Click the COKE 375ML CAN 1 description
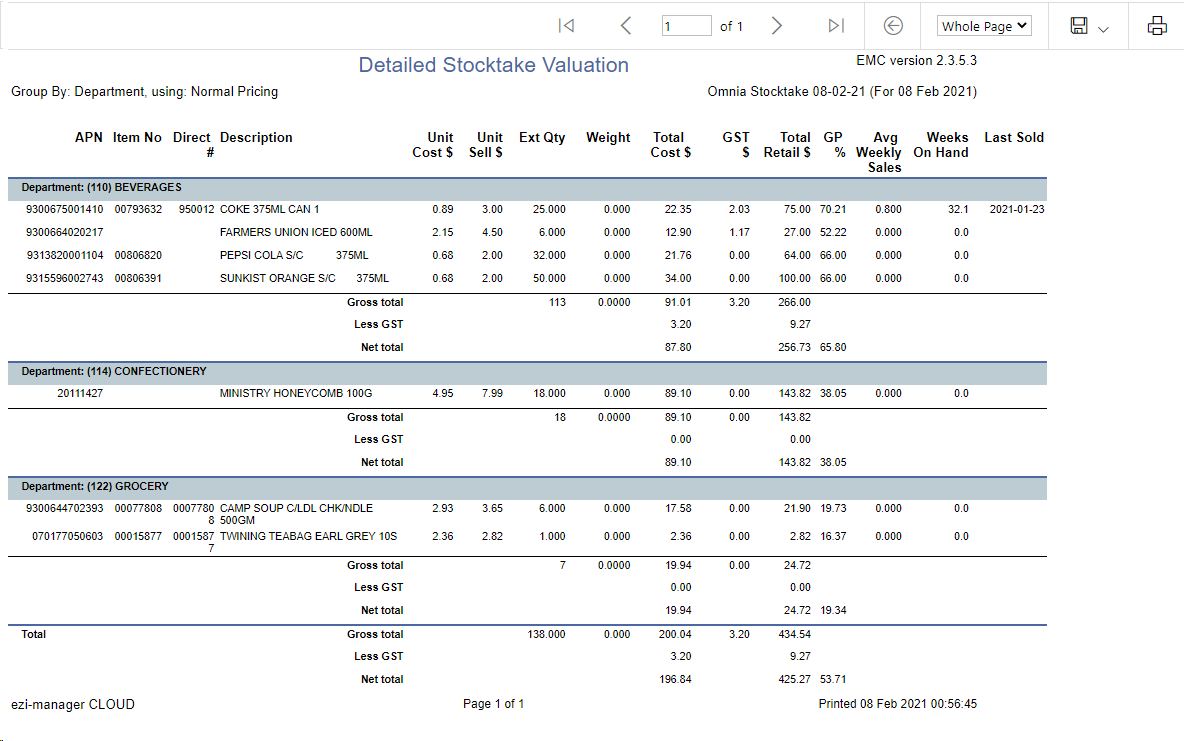Viewport: 1184px width, 741px height. pos(269,209)
